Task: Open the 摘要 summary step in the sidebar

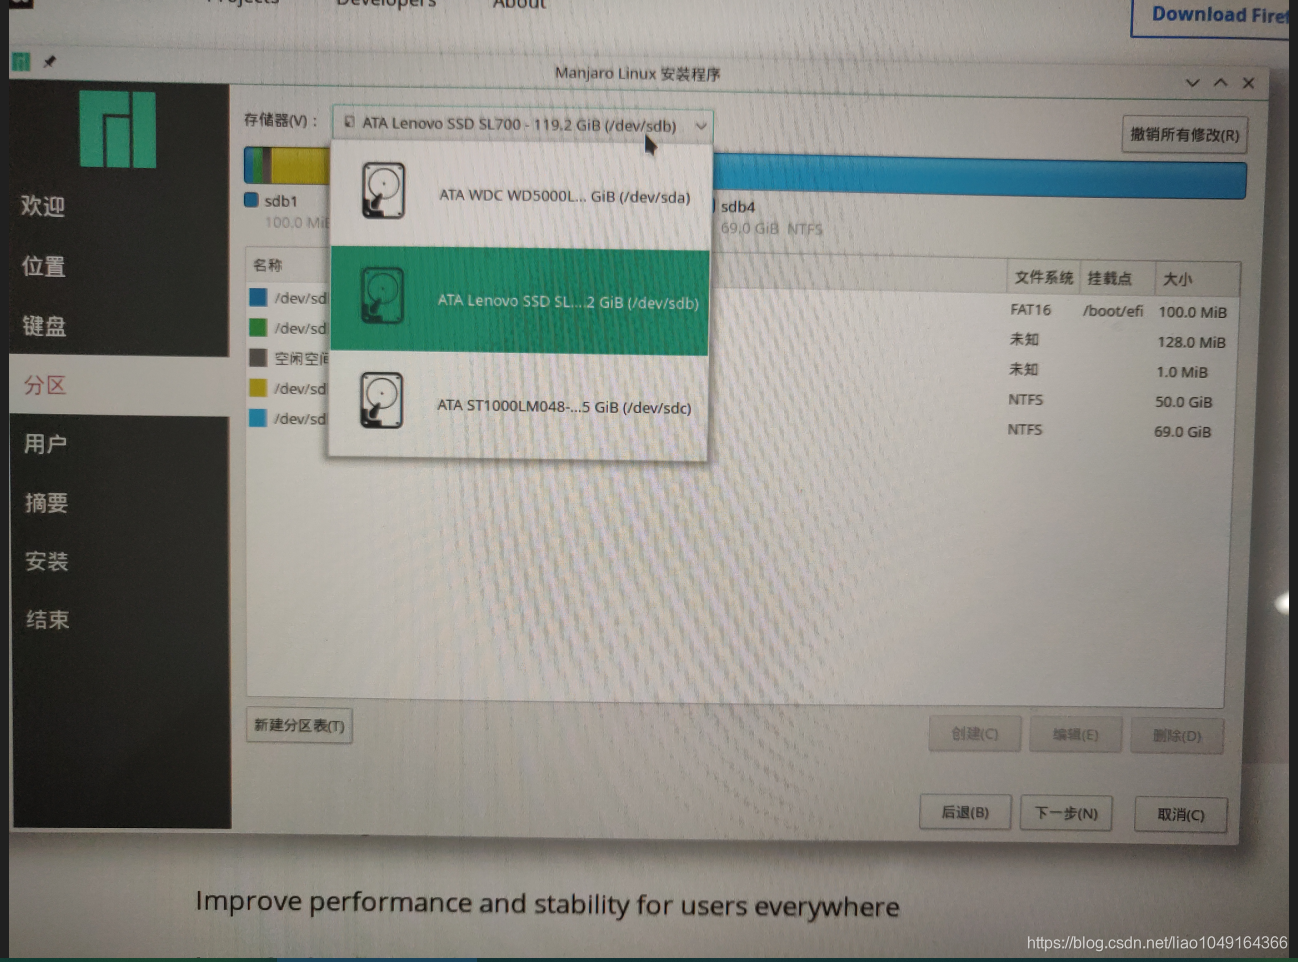Action: 46,502
